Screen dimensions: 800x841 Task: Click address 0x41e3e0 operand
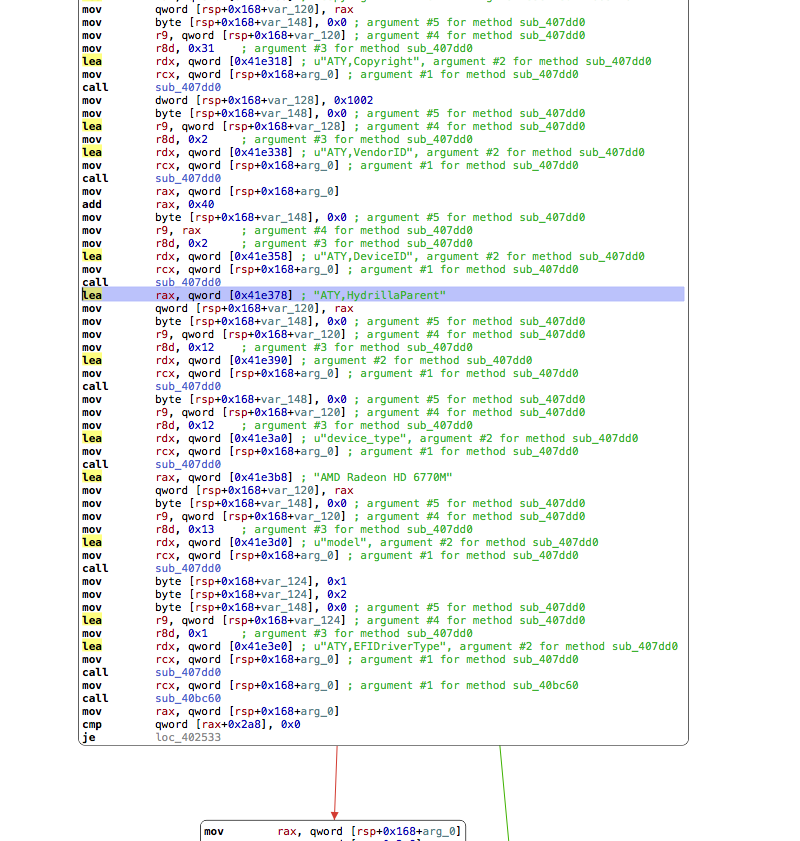point(263,646)
